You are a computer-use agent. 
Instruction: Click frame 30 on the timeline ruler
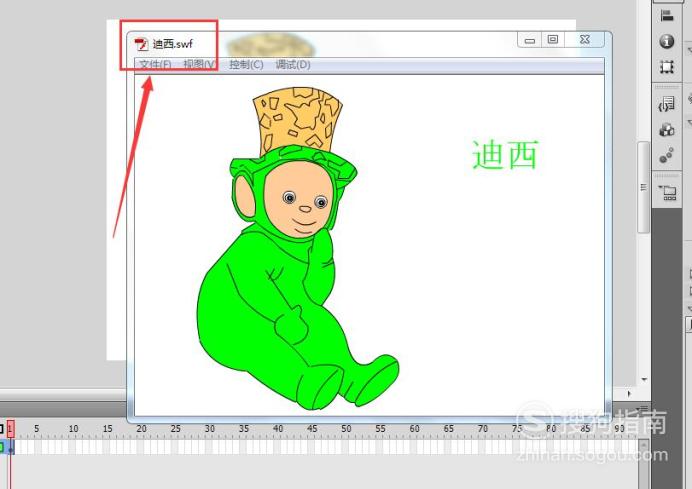(x=210, y=429)
